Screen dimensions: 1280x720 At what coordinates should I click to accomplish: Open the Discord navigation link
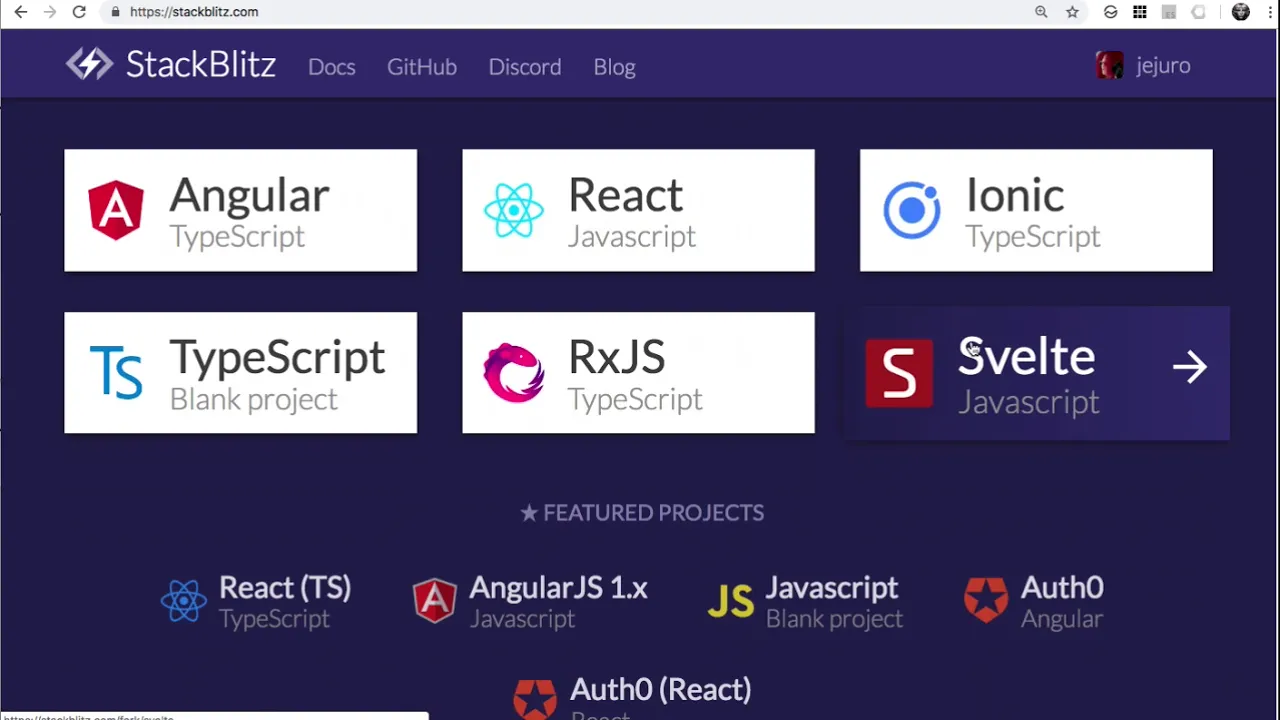click(x=525, y=67)
